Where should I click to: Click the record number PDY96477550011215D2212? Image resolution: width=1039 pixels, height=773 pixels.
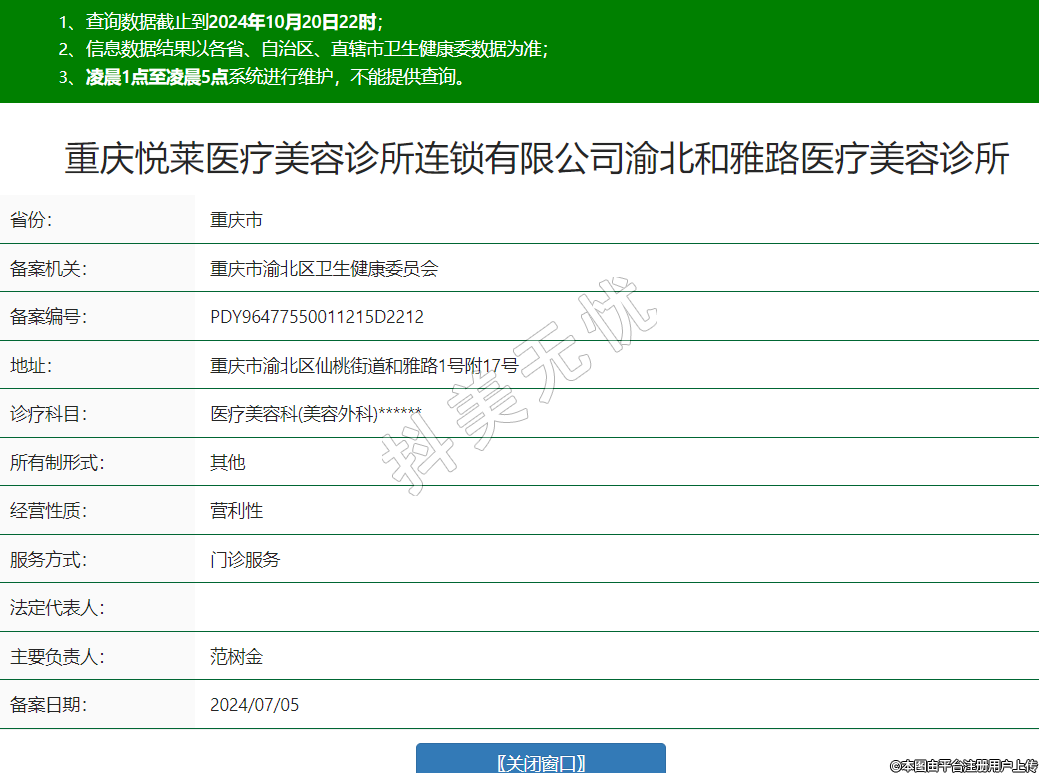coord(317,317)
